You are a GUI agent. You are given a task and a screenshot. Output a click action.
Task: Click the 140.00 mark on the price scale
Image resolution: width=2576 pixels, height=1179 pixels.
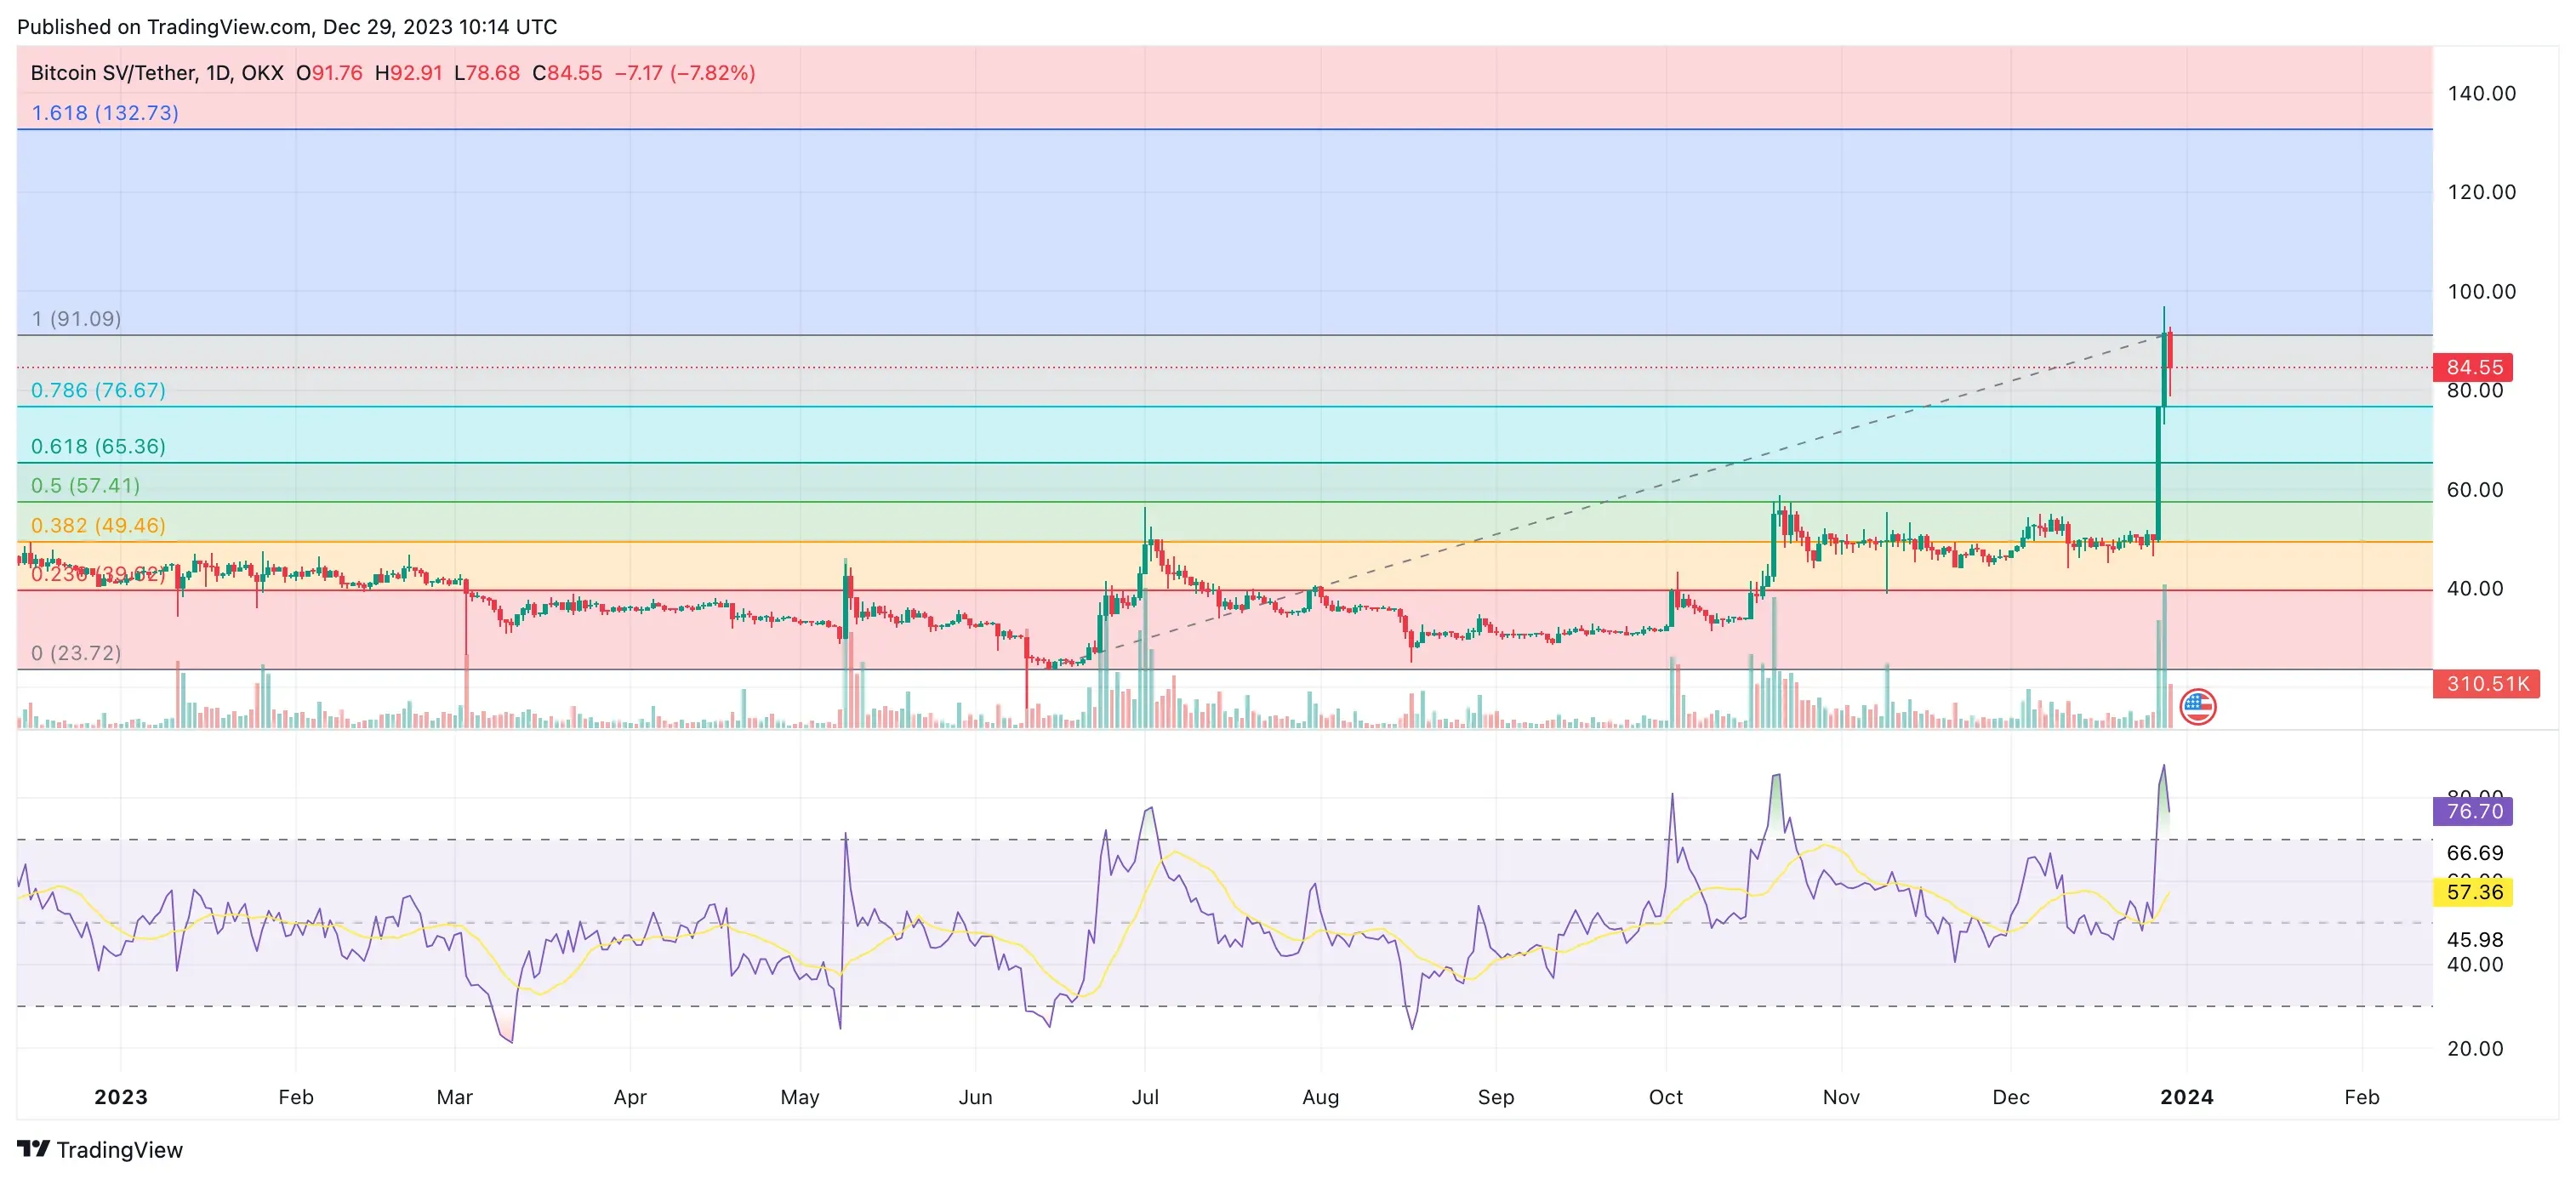(x=2481, y=93)
